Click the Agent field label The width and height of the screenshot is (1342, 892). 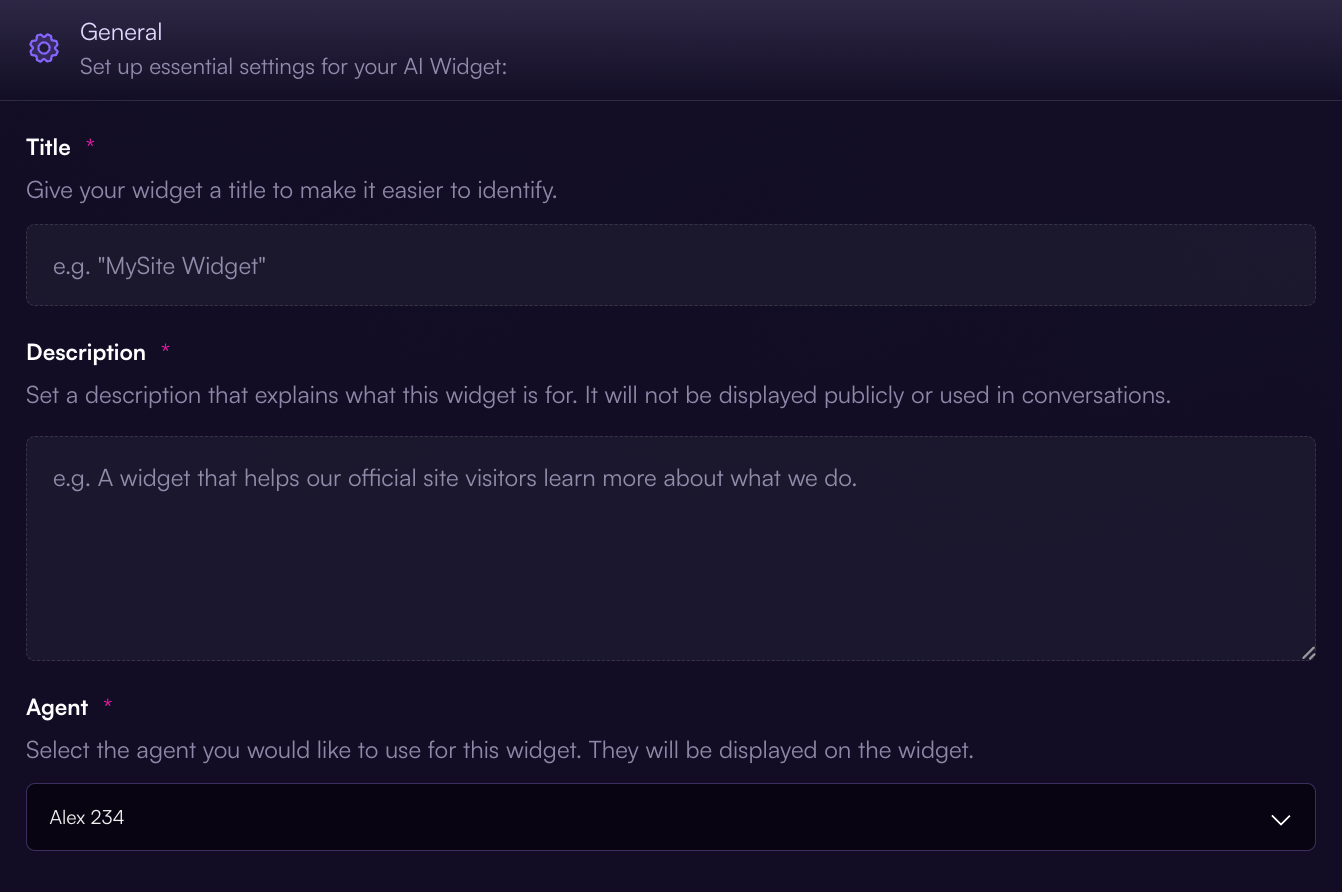[x=57, y=707]
